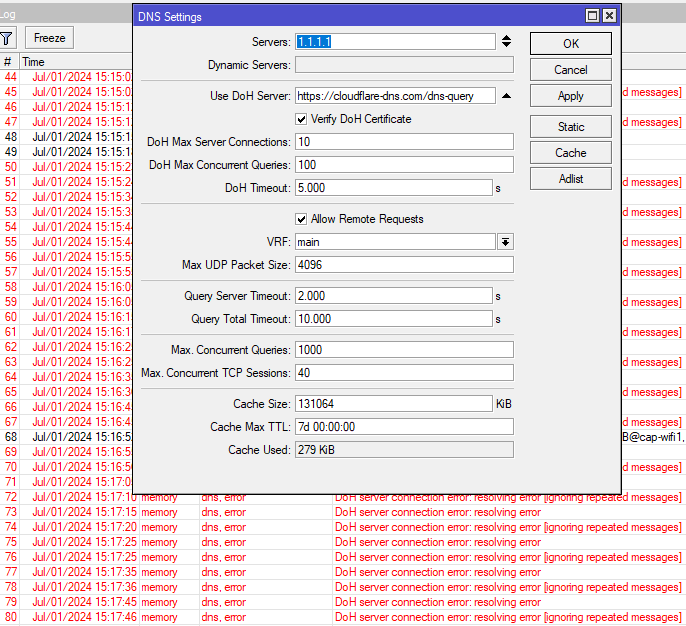
Task: Open the Log filter funnel icon
Action: (x=7, y=38)
